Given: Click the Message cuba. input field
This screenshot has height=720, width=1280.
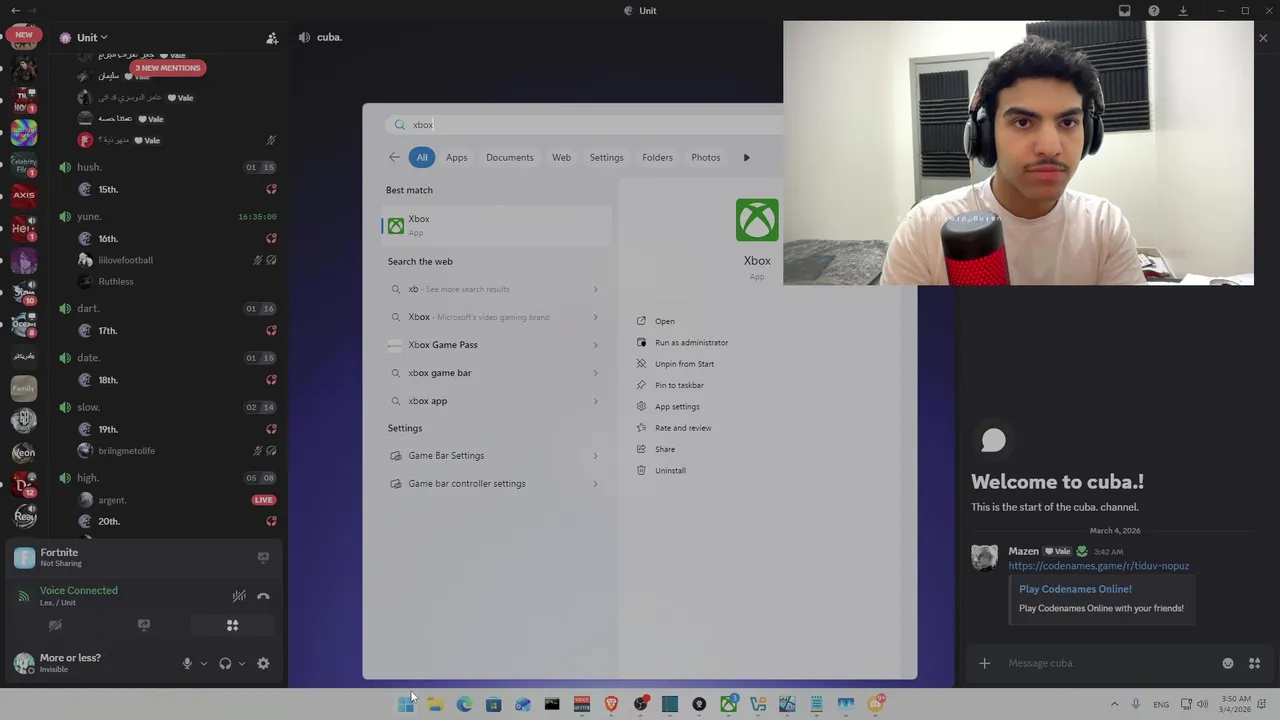Looking at the screenshot, I should [x=1110, y=663].
